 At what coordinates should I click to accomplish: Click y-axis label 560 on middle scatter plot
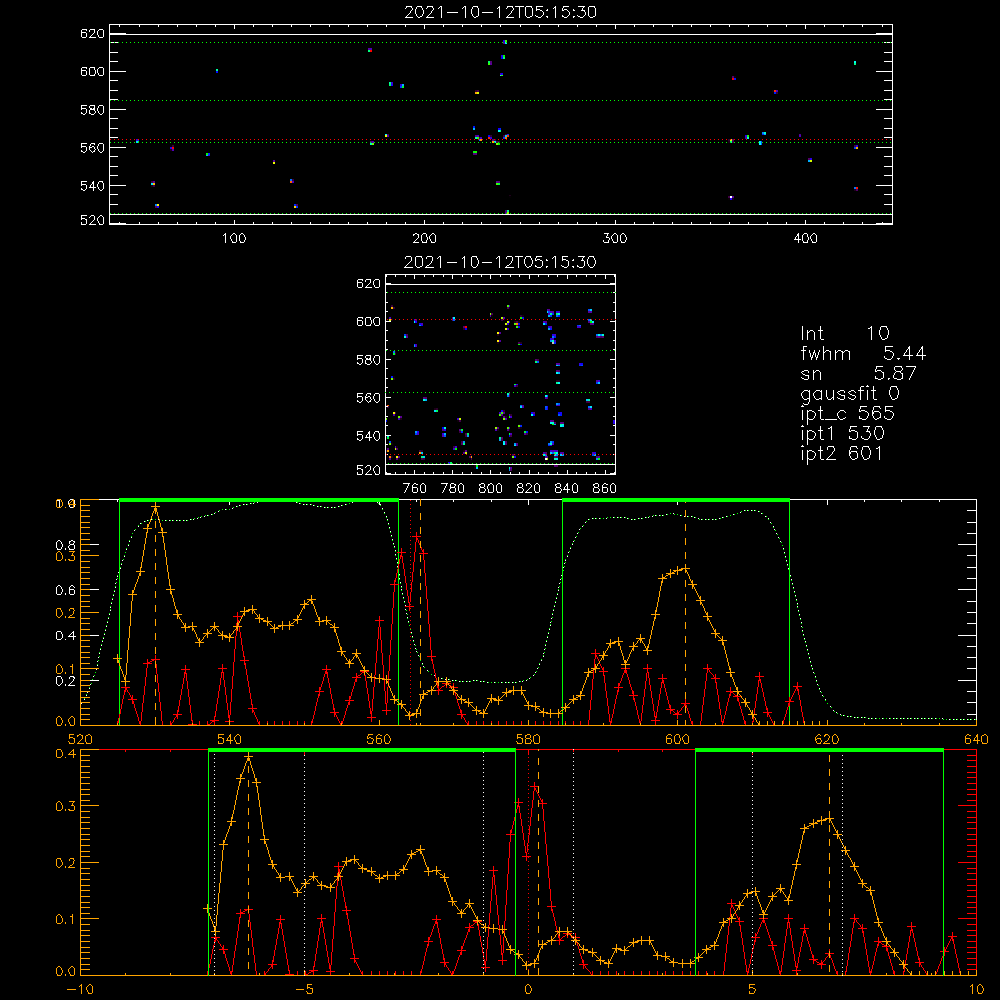(368, 398)
